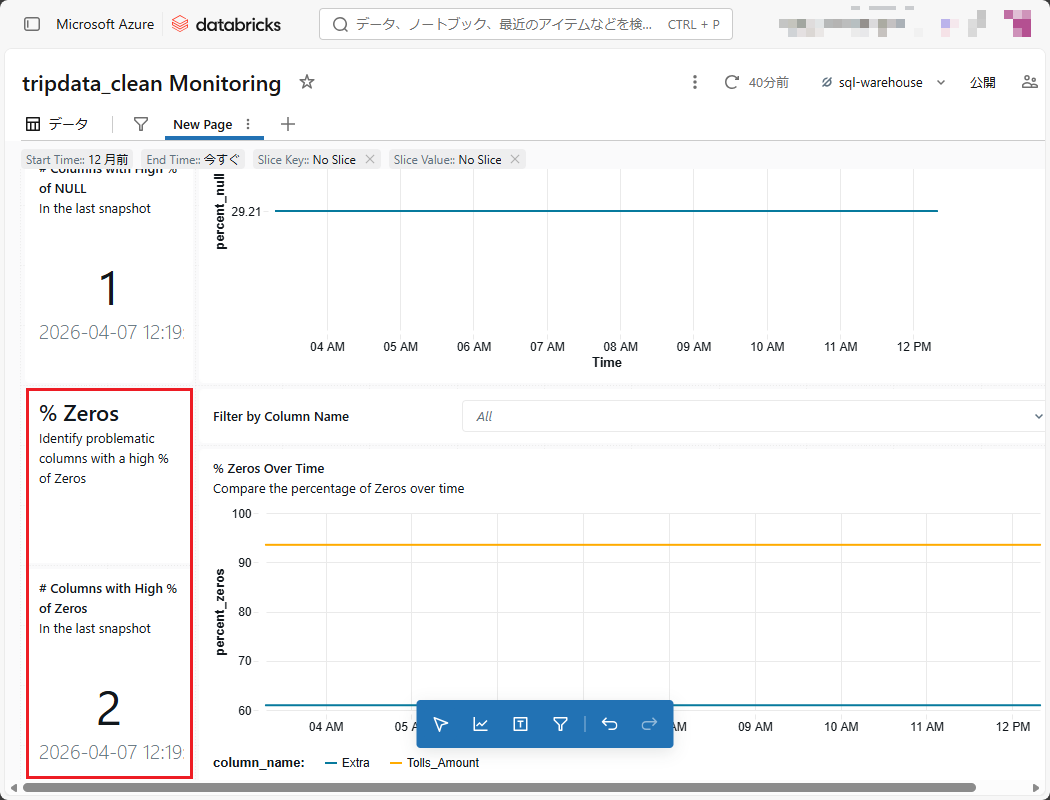Open the Filter by Column Name dropdown

pyautogui.click(x=752, y=416)
